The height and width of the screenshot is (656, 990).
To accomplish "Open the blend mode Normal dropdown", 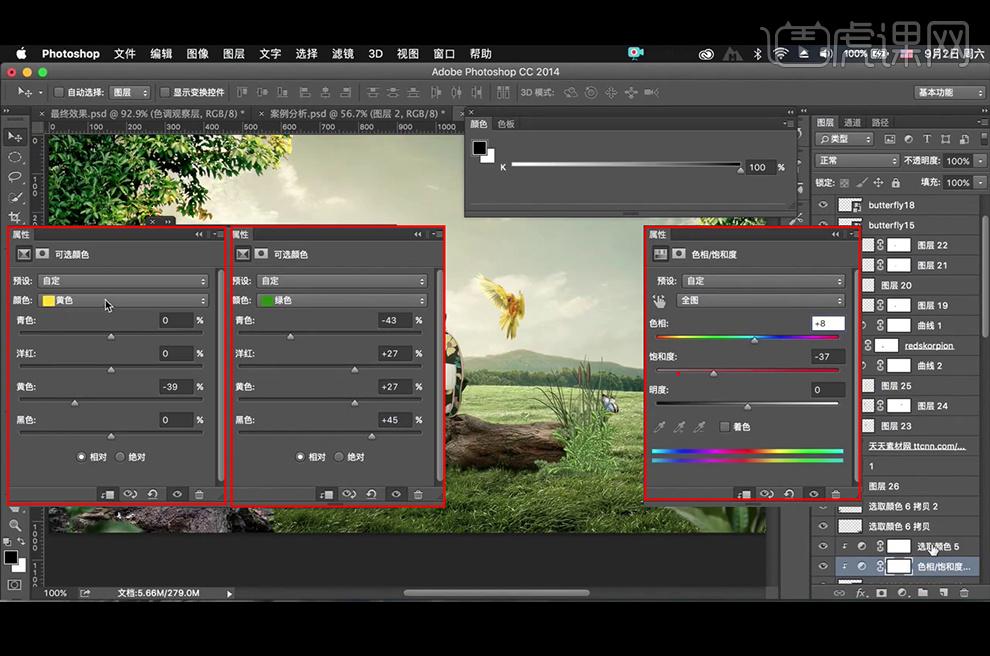I will 857,161.
